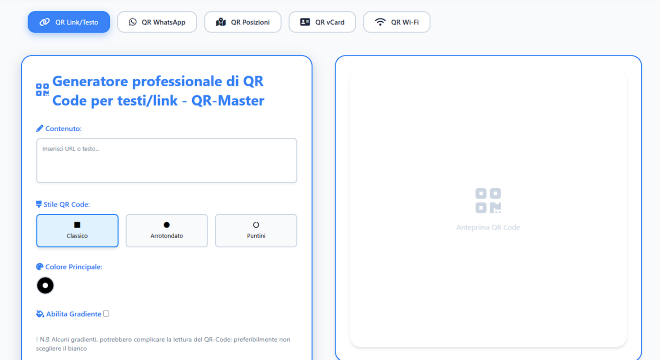Choose the Arrotondato QR style

[x=167, y=230]
